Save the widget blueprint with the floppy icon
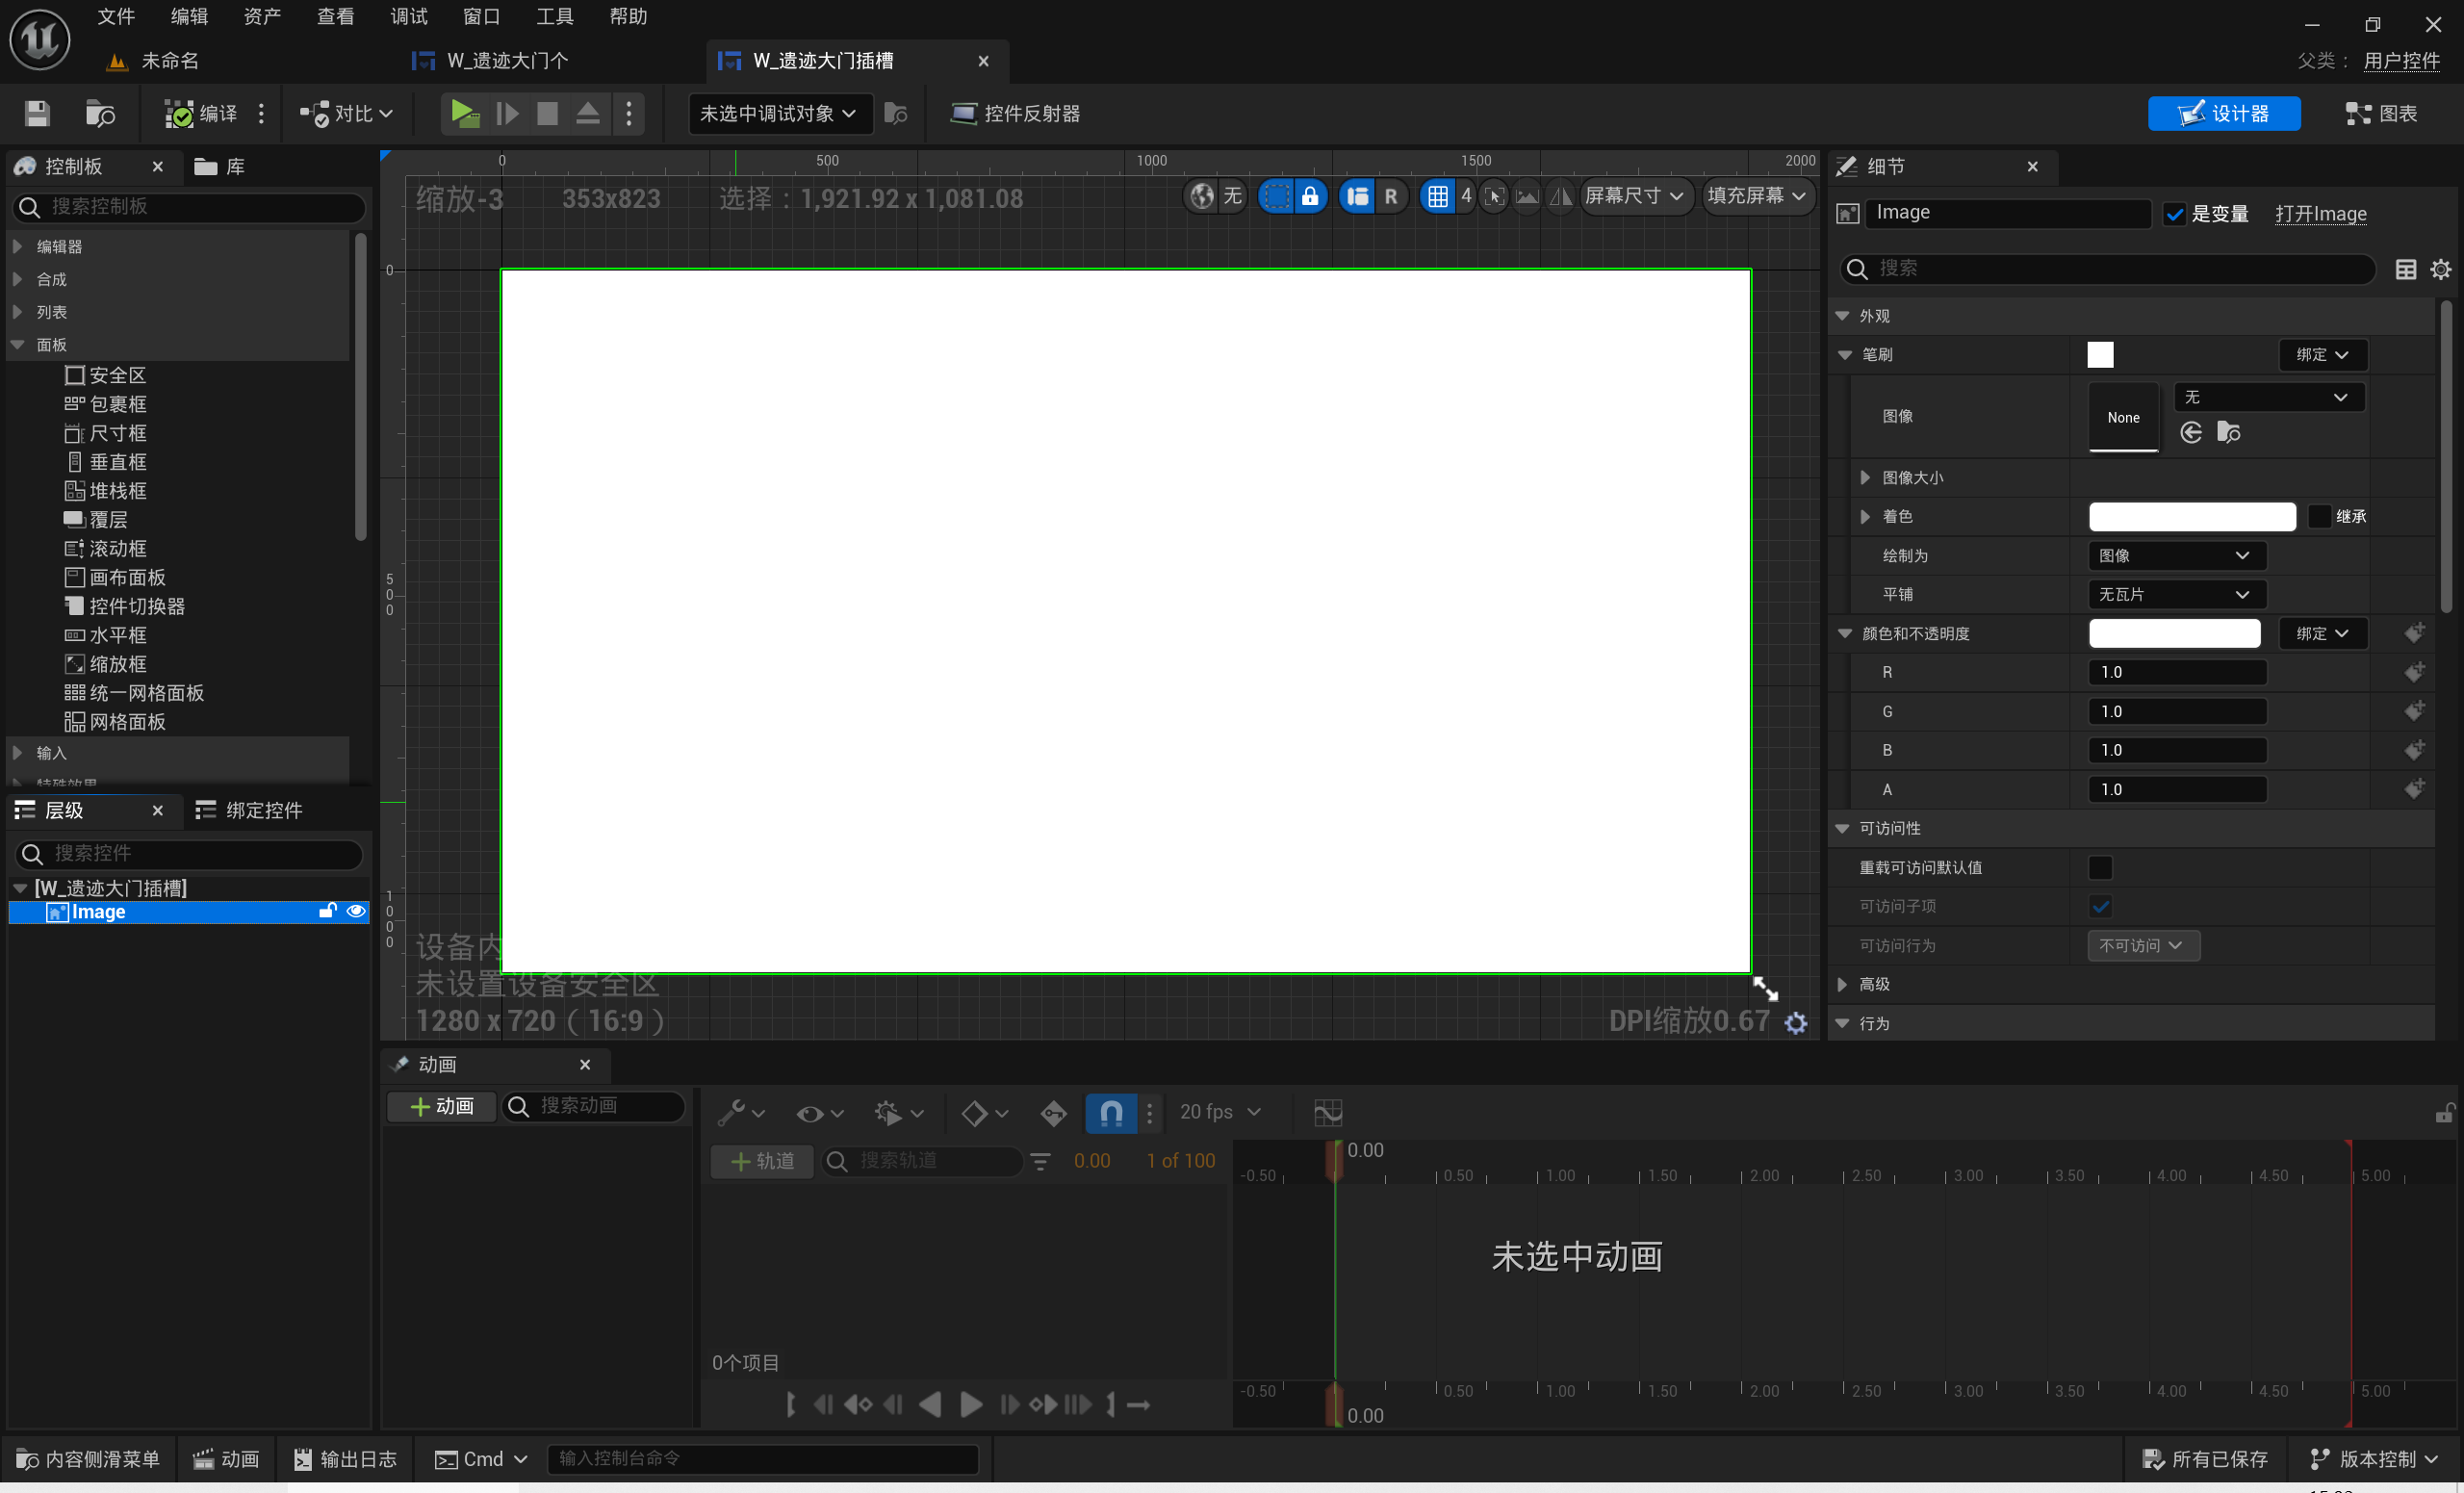2464x1493 pixels. coord(37,113)
